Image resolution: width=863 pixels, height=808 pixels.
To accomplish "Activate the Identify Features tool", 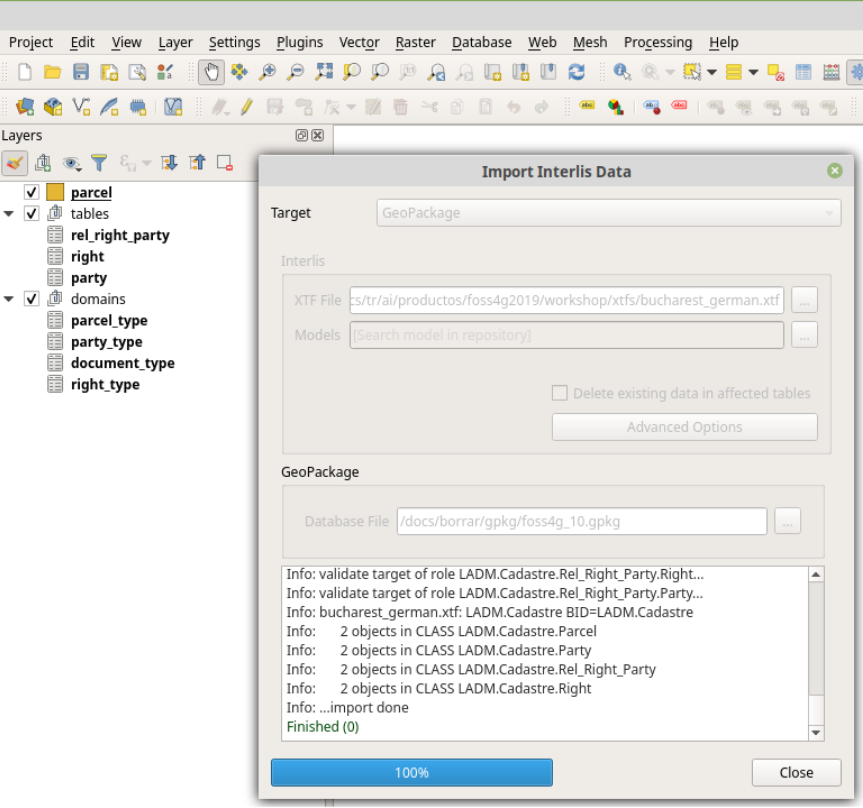I will (622, 72).
